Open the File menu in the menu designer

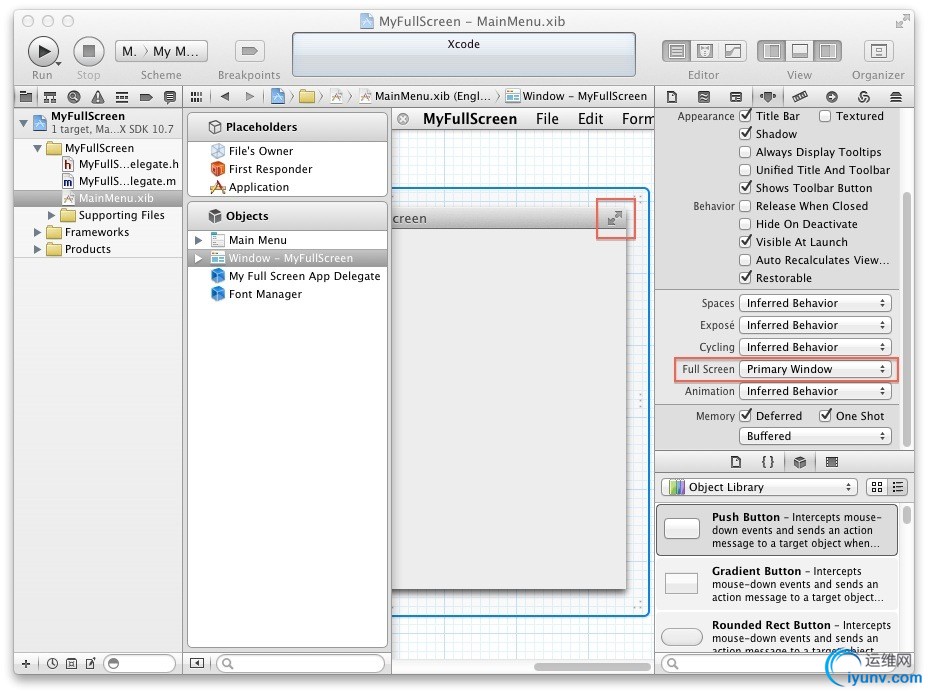click(x=547, y=119)
